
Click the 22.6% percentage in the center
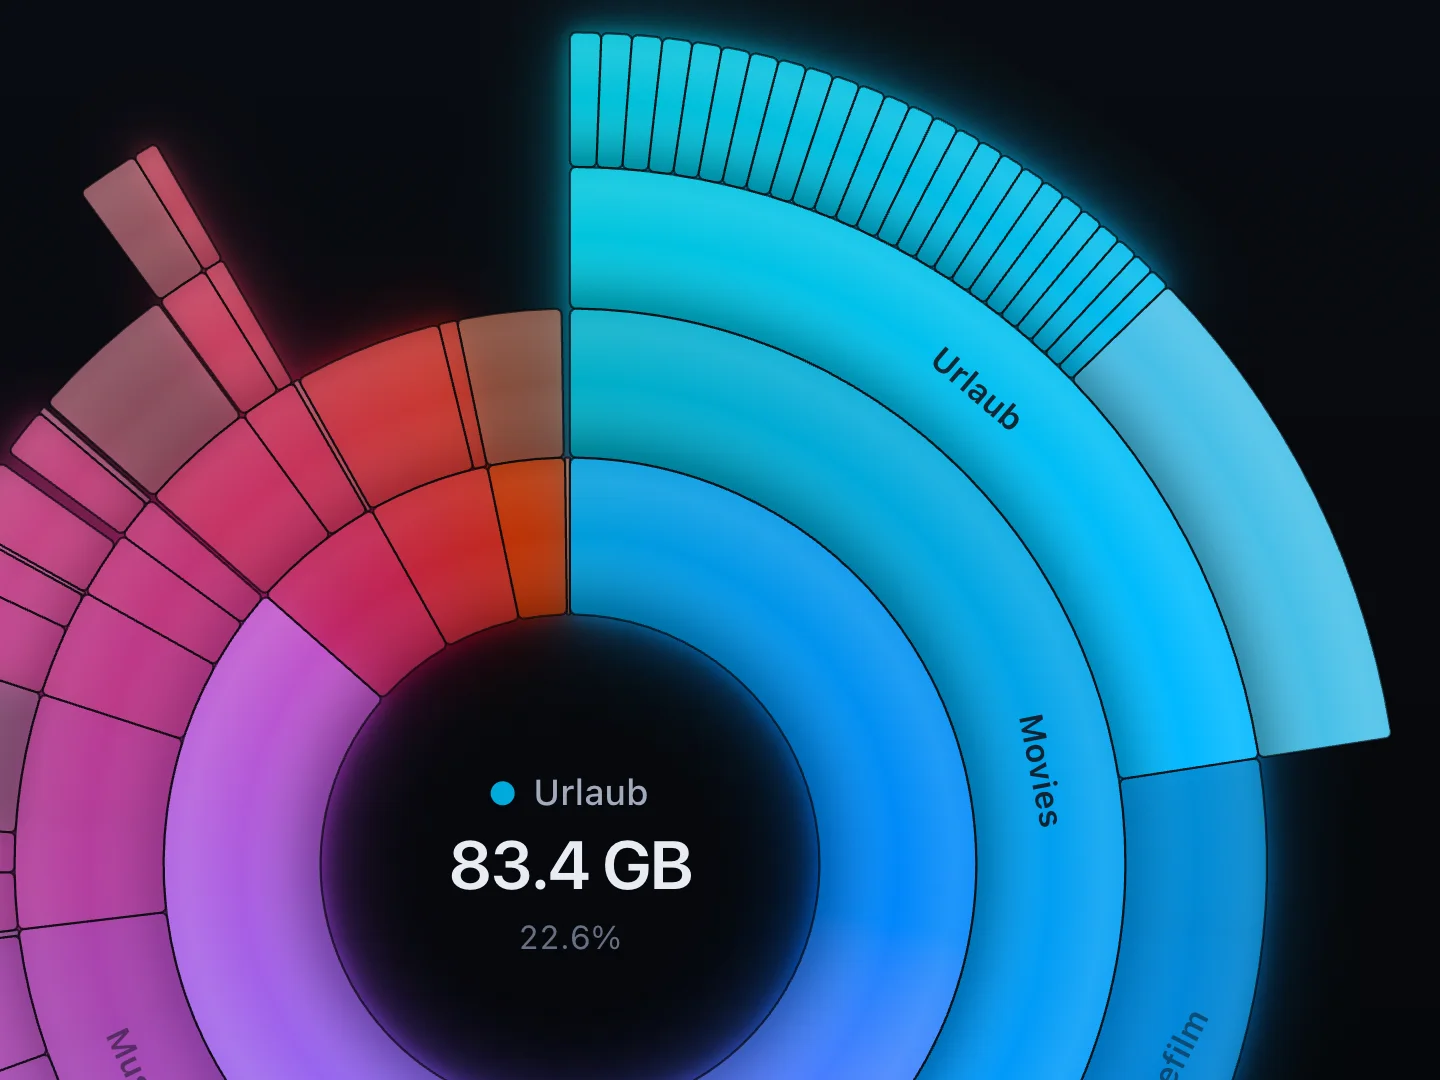(x=570, y=938)
